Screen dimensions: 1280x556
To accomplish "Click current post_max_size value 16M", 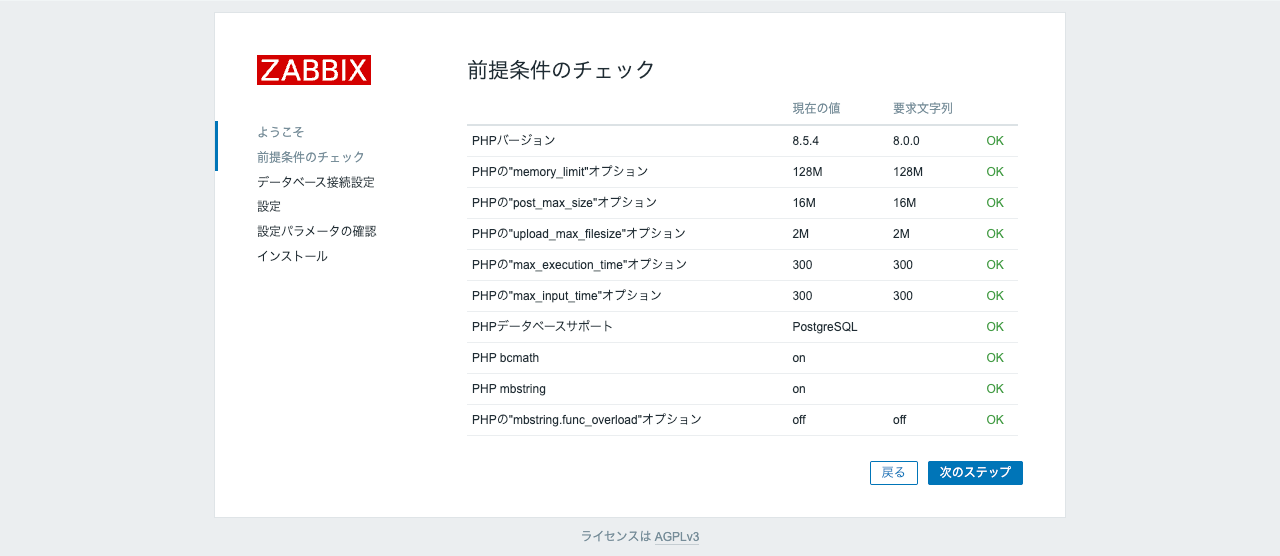I will (804, 203).
